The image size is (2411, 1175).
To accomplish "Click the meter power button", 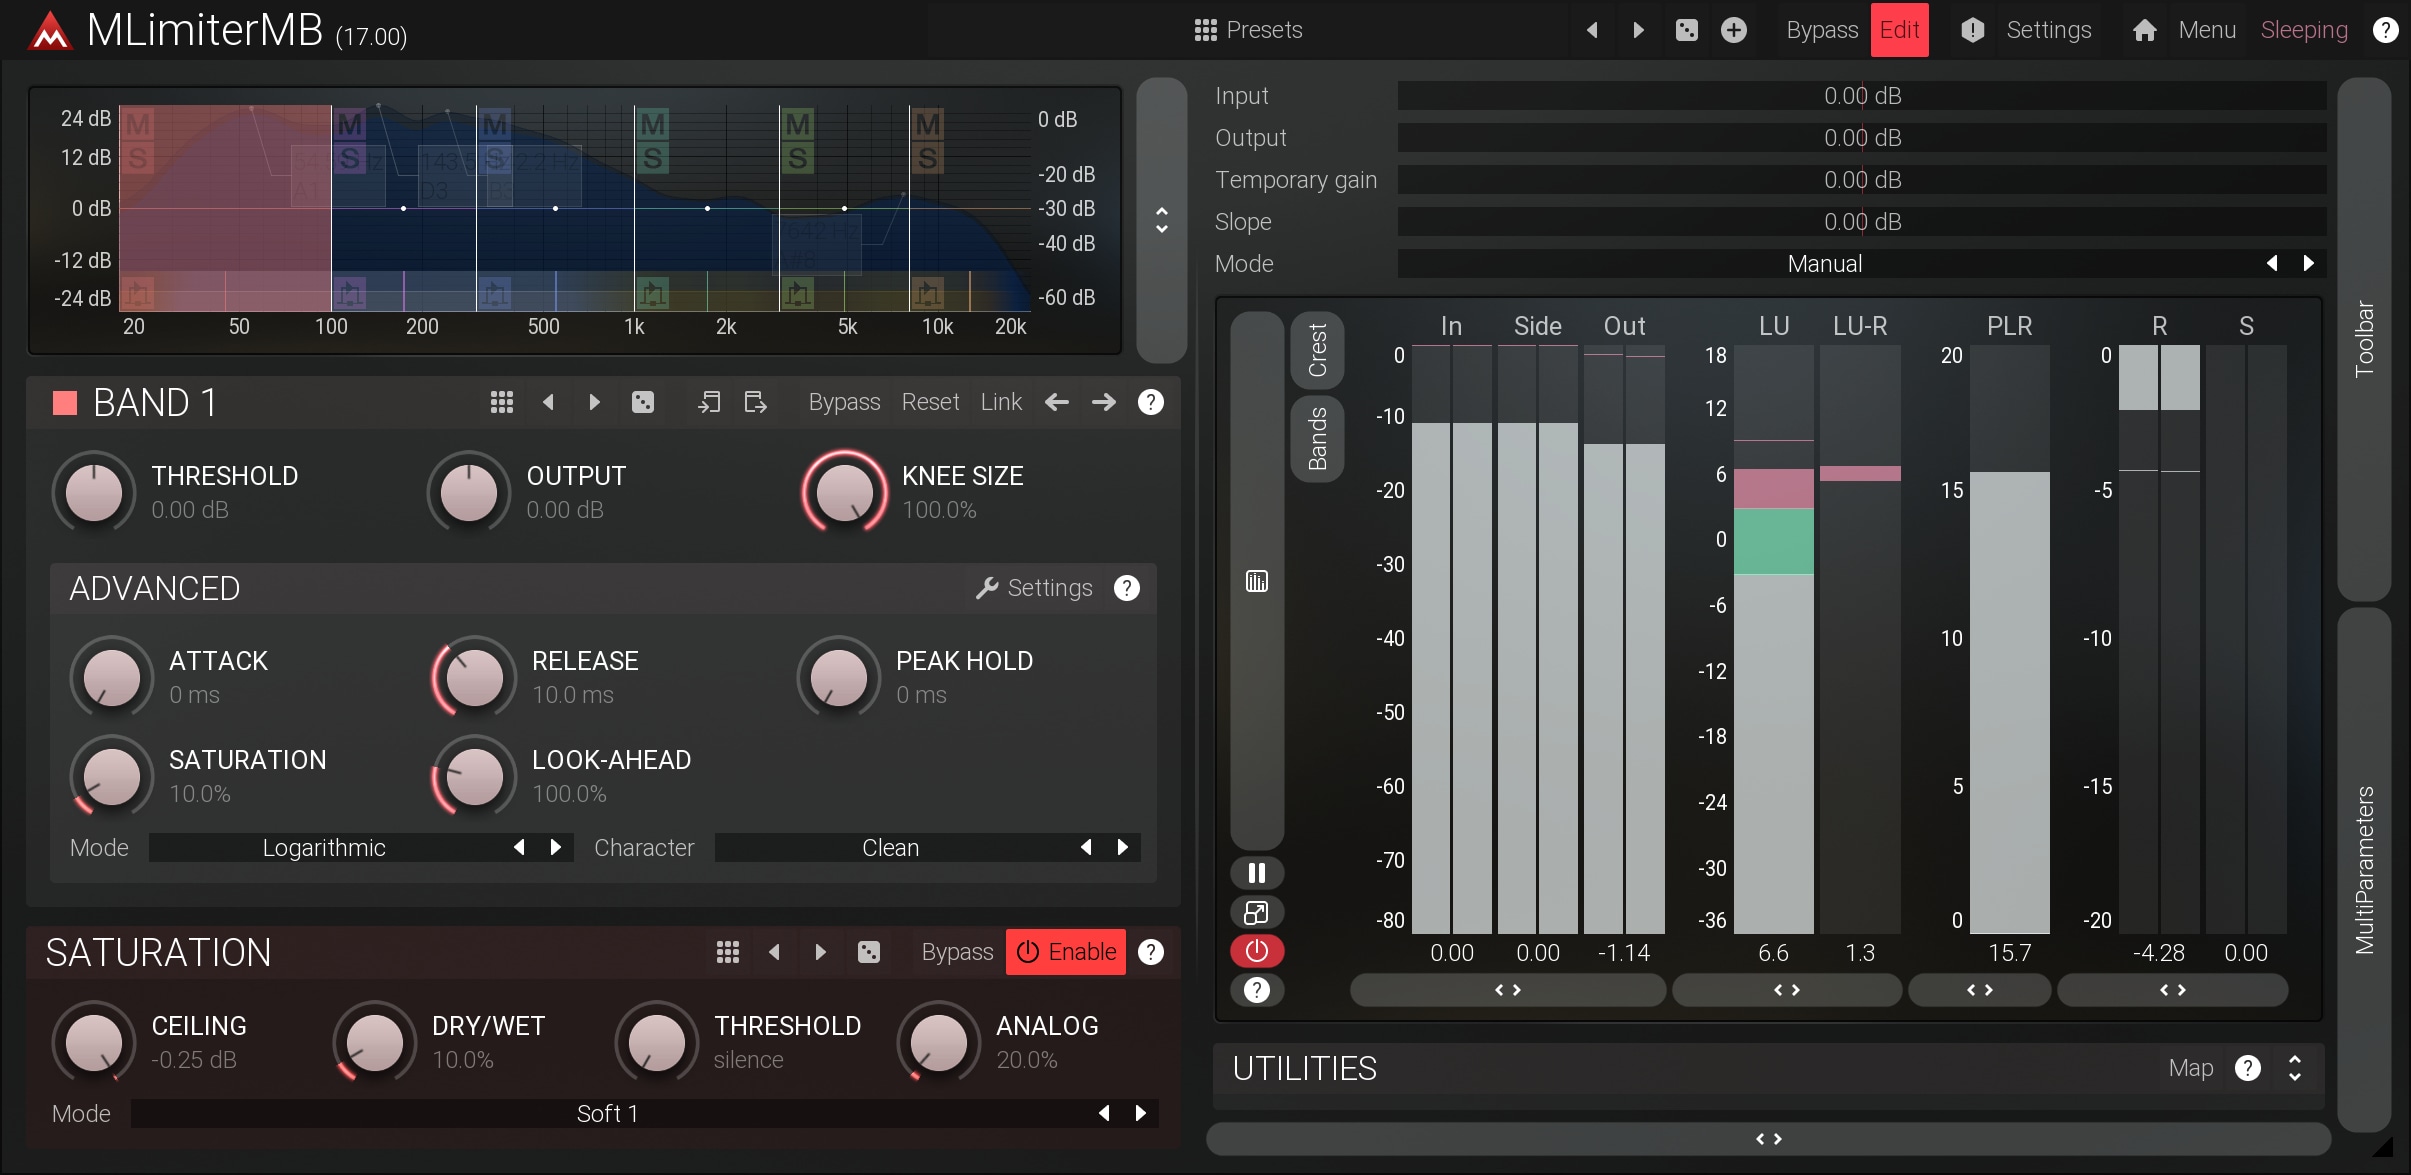I will coord(1256,951).
